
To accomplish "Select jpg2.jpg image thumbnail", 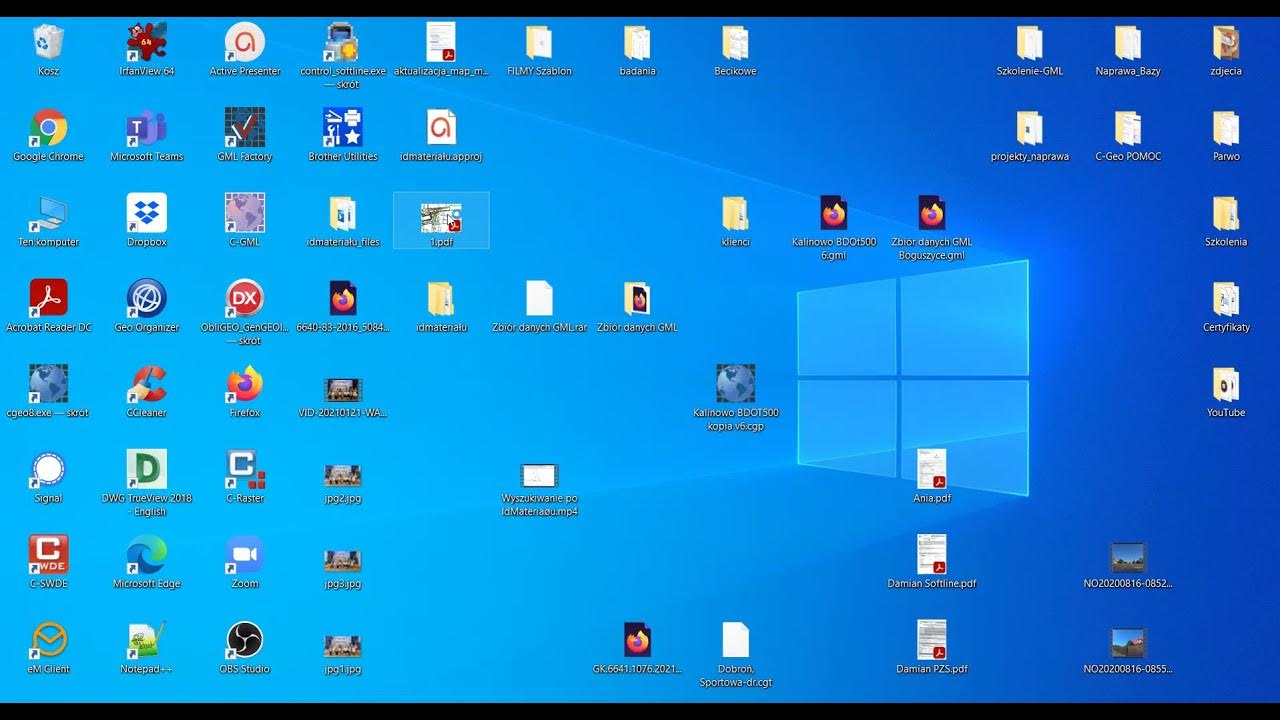I will coord(343,476).
